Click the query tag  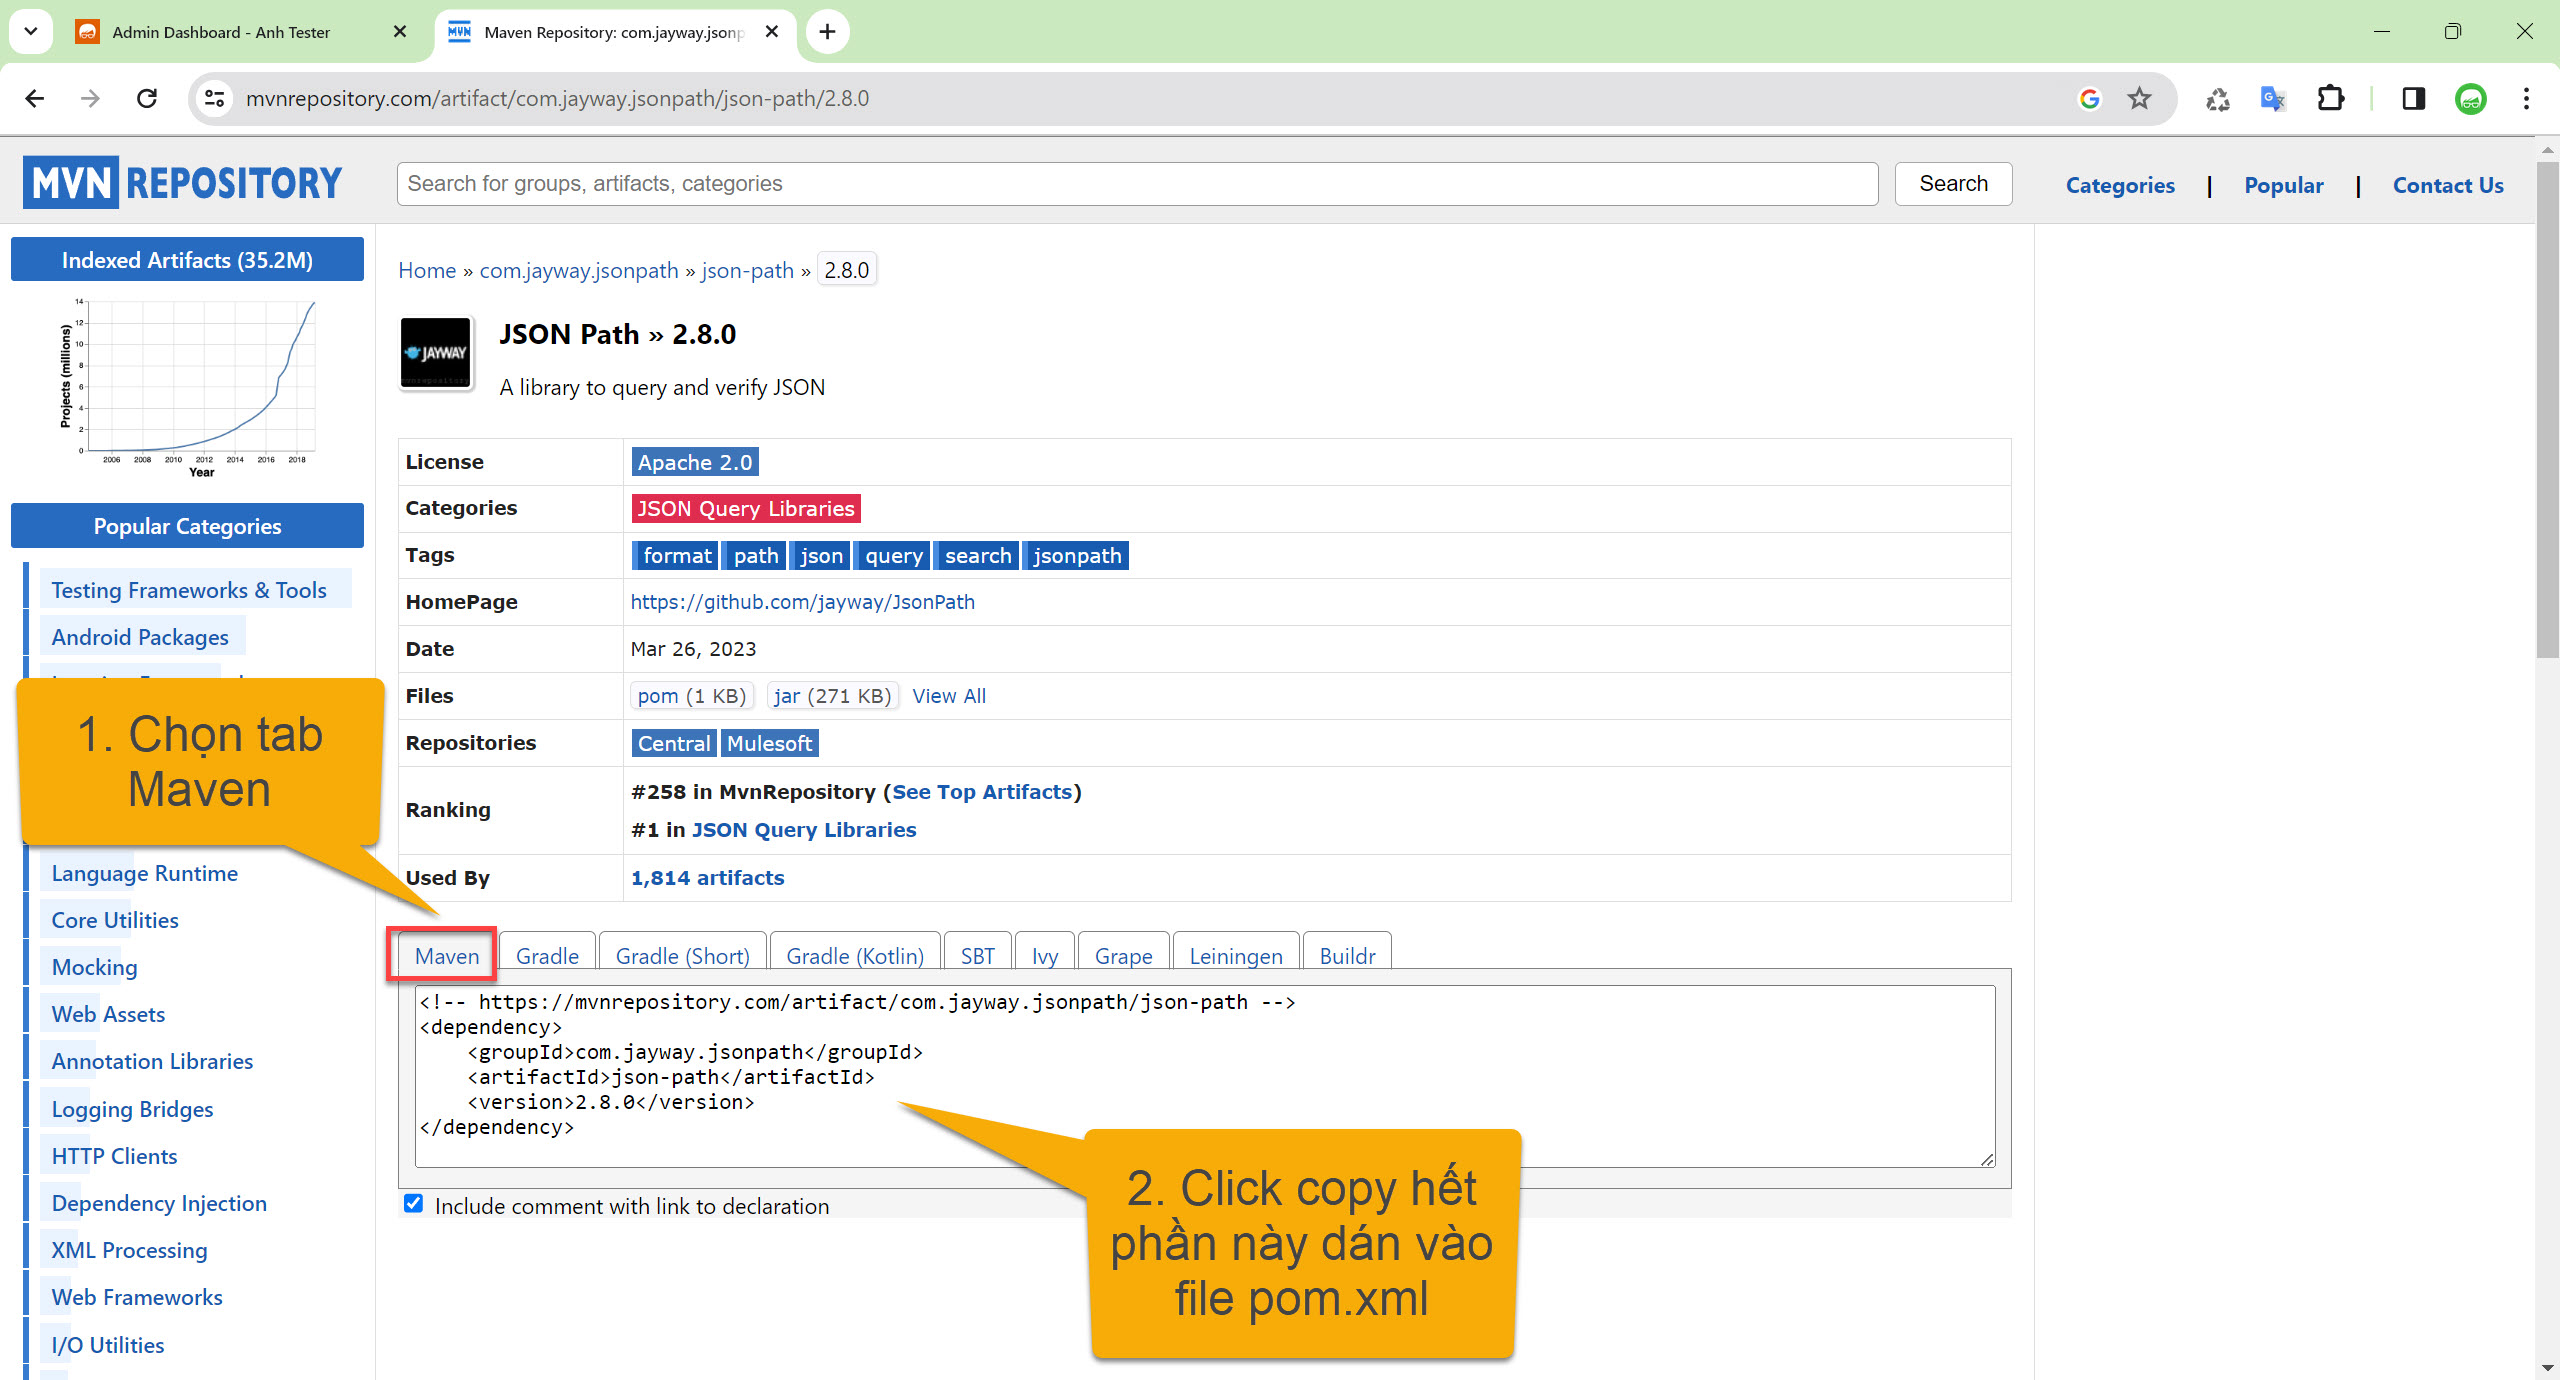click(x=893, y=555)
